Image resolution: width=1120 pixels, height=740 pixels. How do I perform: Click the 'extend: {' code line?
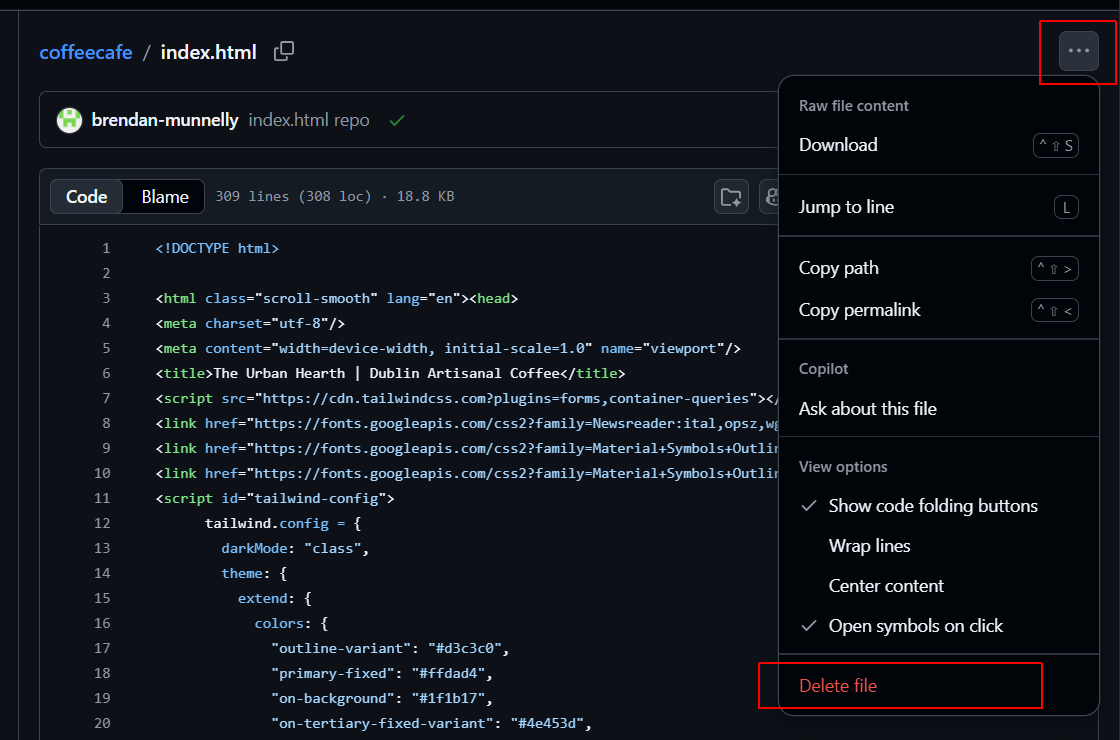coord(275,599)
